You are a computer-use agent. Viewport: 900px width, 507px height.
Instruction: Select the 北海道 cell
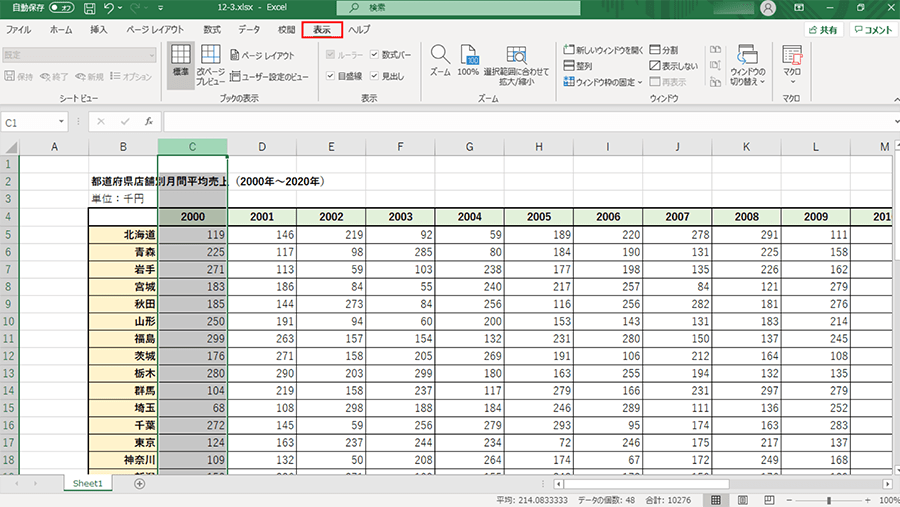(x=123, y=235)
